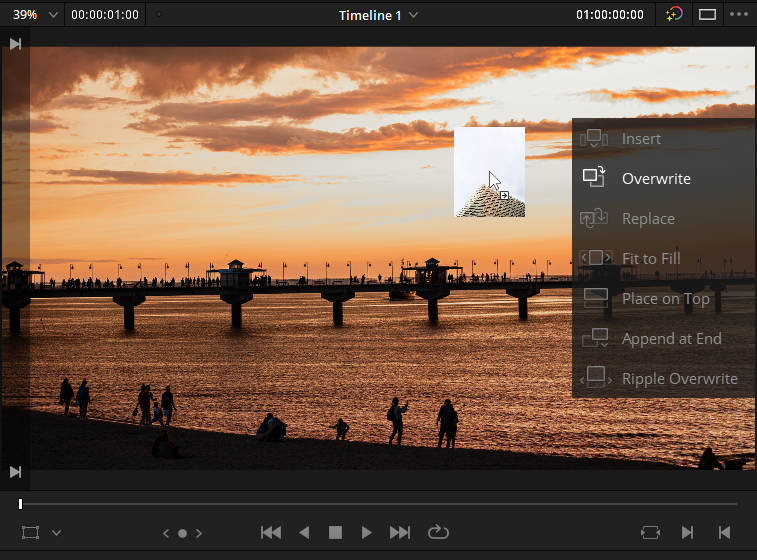Viewport: 757px width, 560px height.
Task: Stop playback
Action: (x=335, y=532)
